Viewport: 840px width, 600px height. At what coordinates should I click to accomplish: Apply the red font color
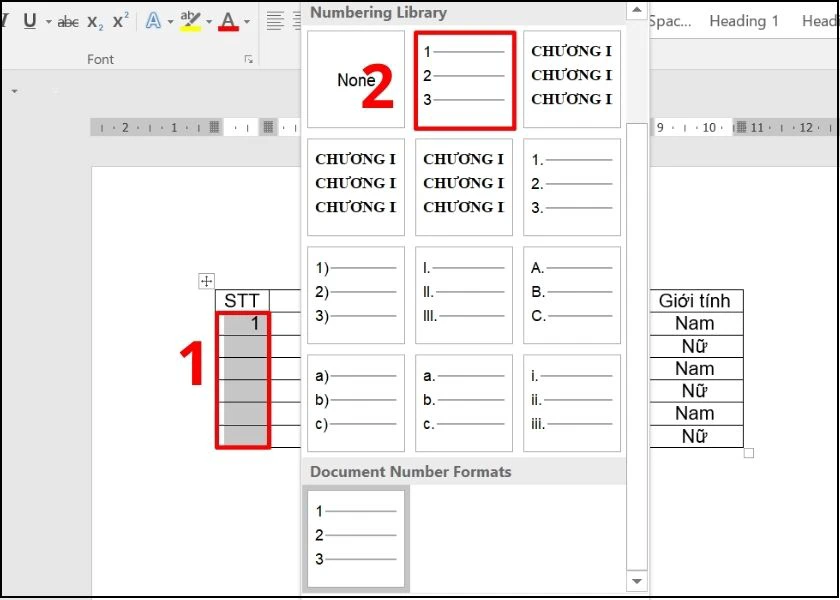pyautogui.click(x=229, y=21)
